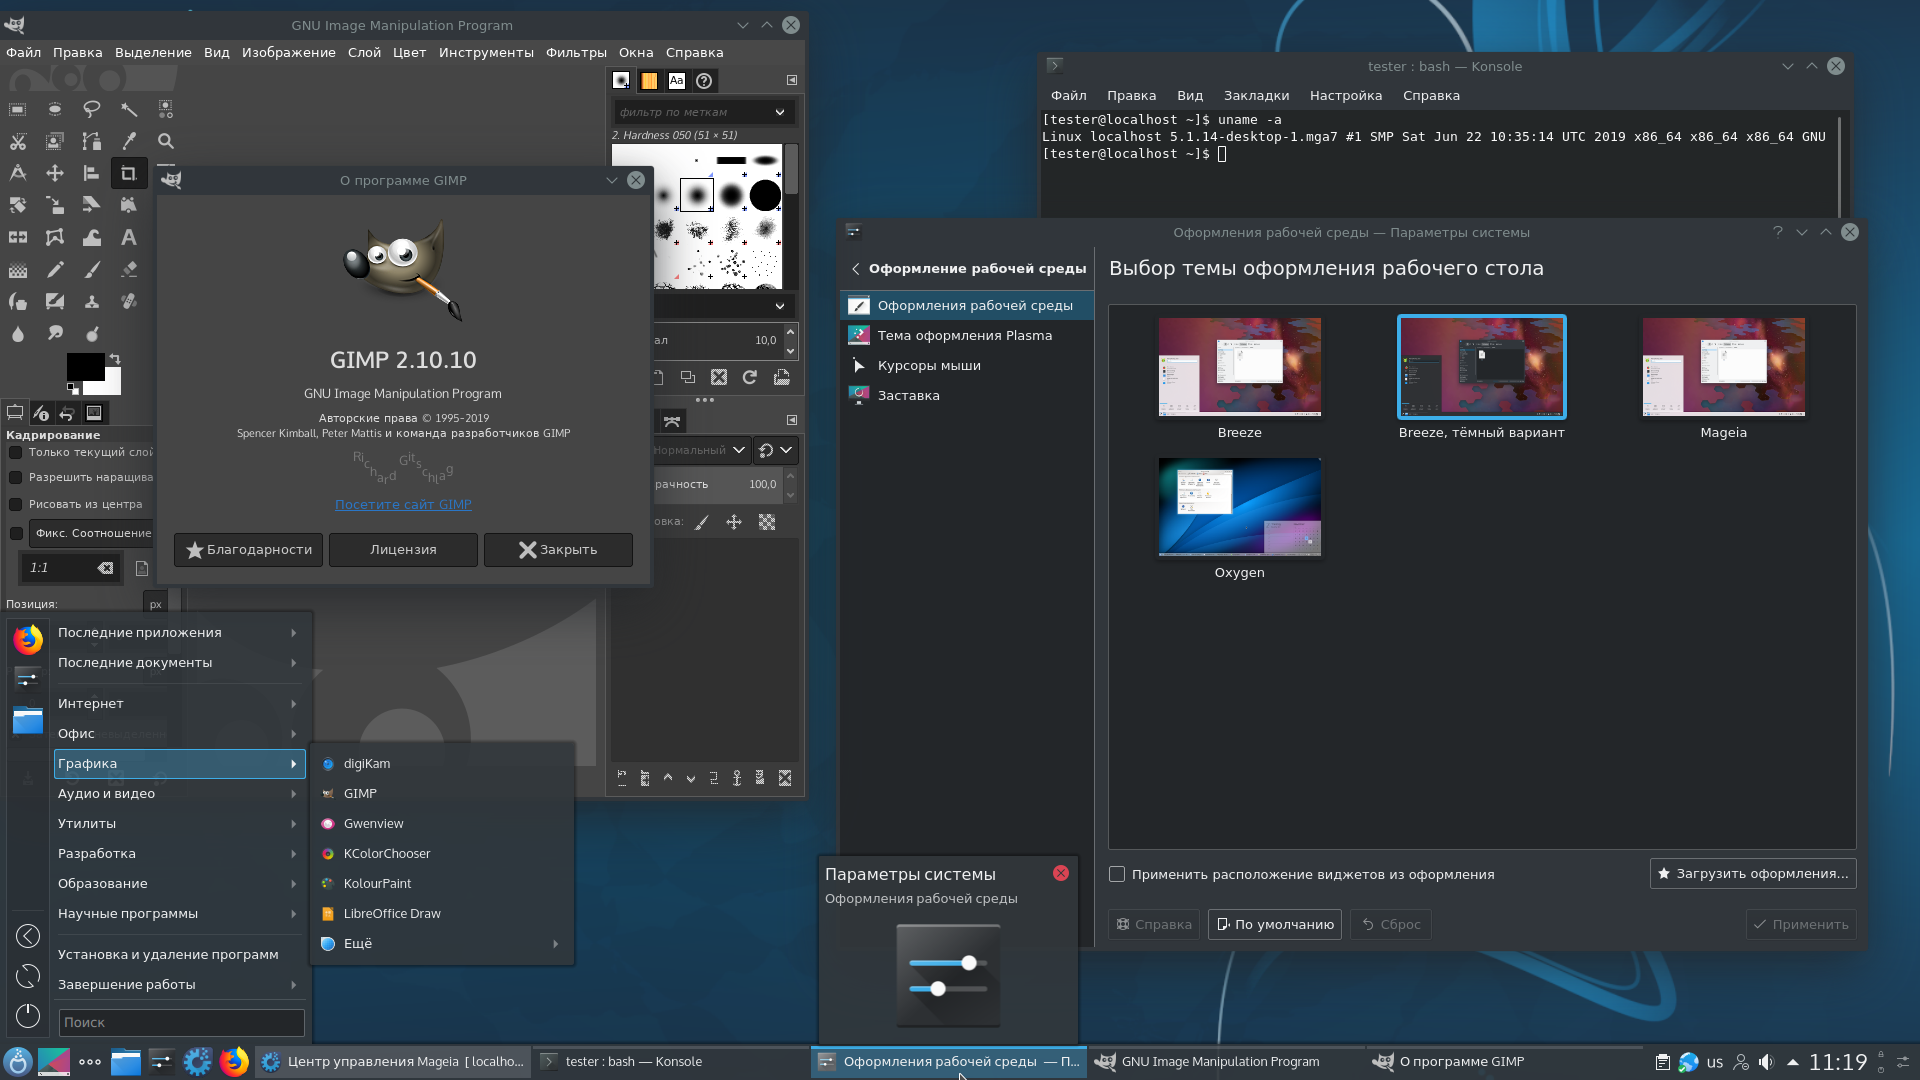Toggle 'Только текущий слой' checkbox
The width and height of the screenshot is (1920, 1080).
(x=16, y=452)
